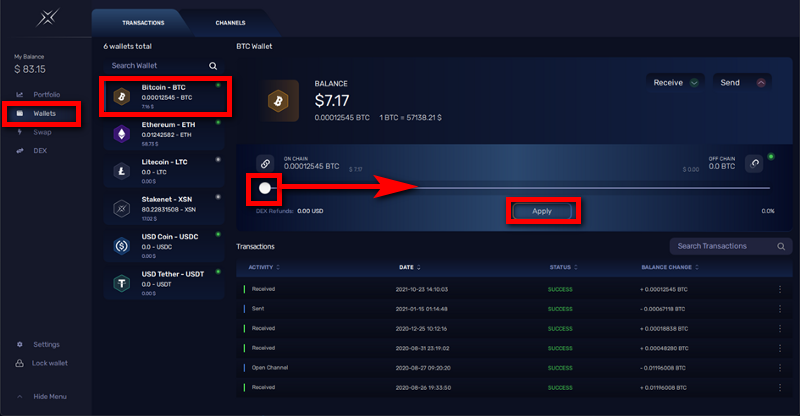Click the Lock wallet padlock icon
800x416 pixels.
pyautogui.click(x=19, y=363)
